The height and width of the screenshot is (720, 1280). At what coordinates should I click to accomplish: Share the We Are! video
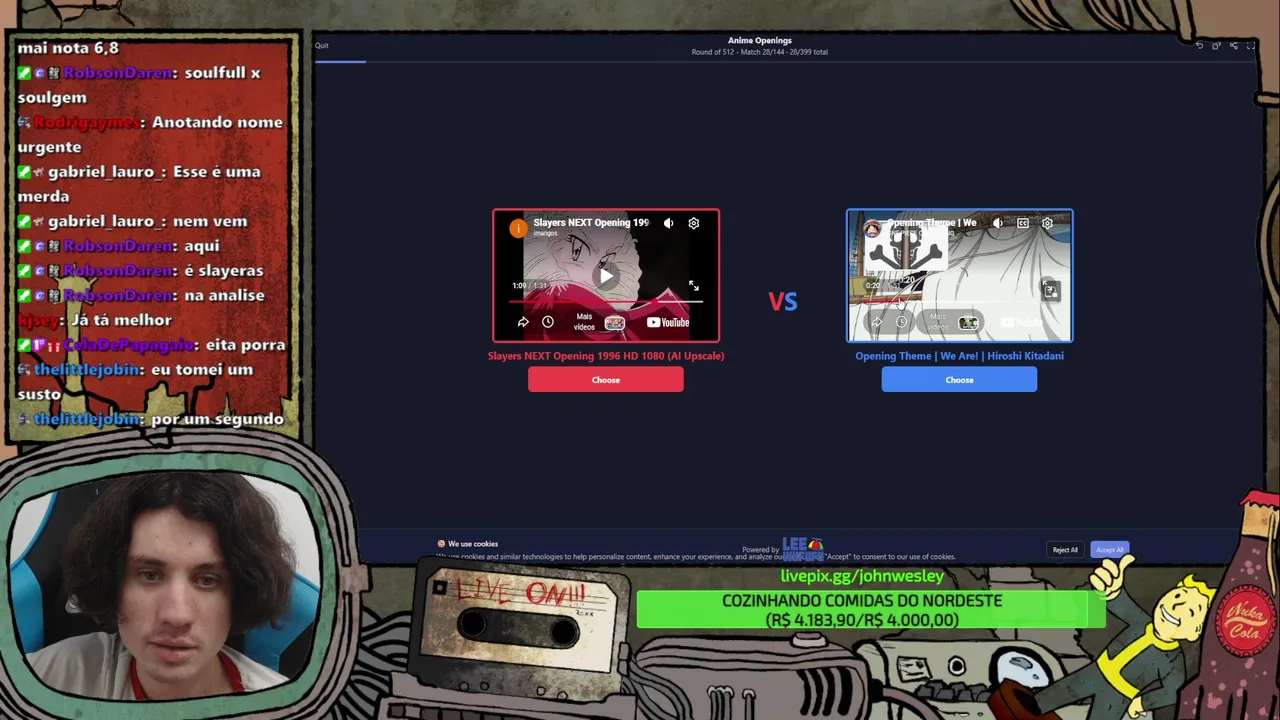[x=877, y=322]
